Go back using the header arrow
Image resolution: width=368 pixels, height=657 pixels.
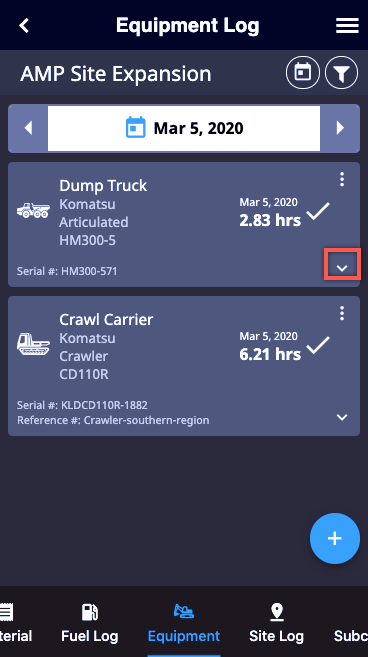pyautogui.click(x=24, y=26)
